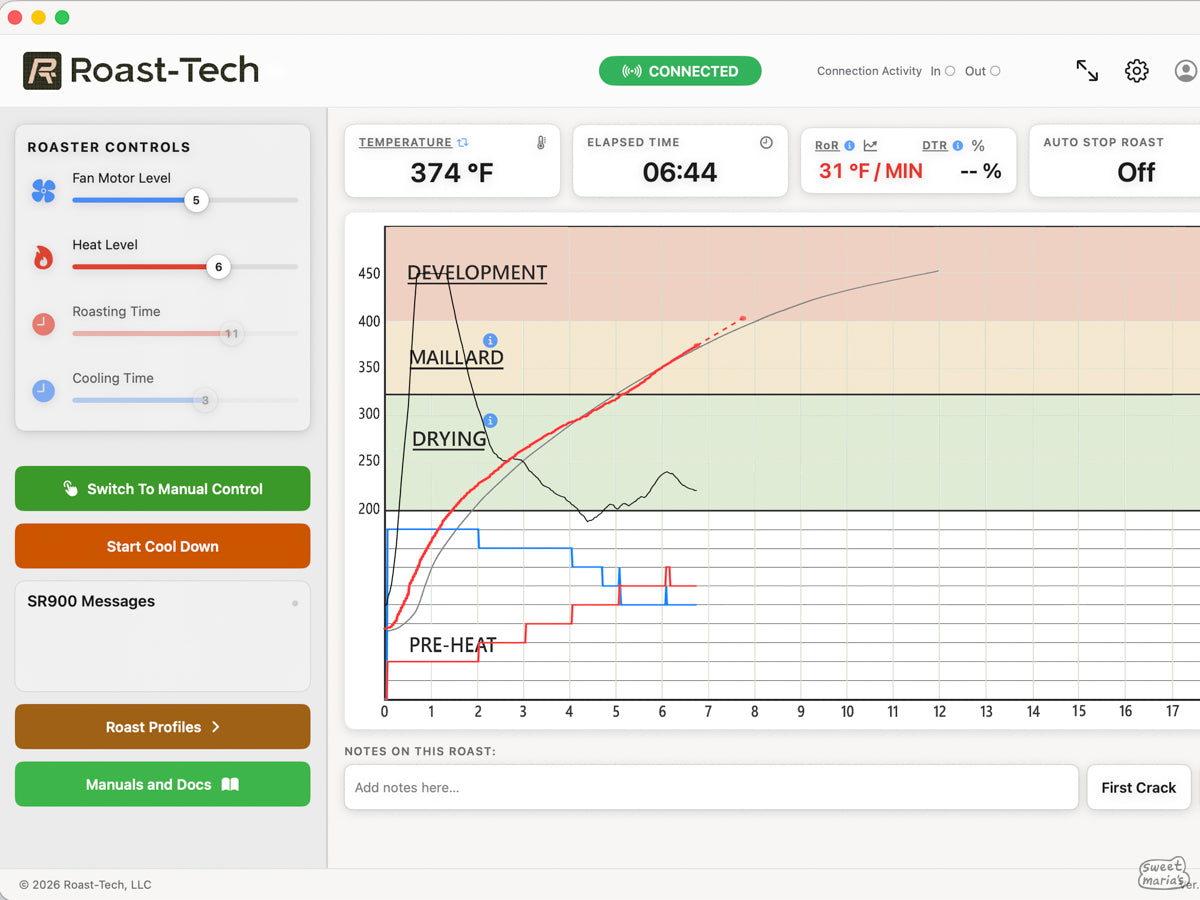
Task: Click the Drying phase info icon
Action: 490,421
